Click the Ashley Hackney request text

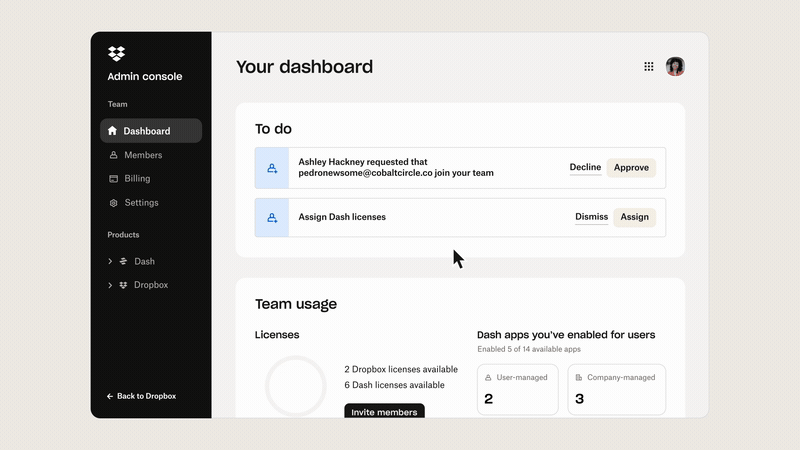tap(396, 167)
